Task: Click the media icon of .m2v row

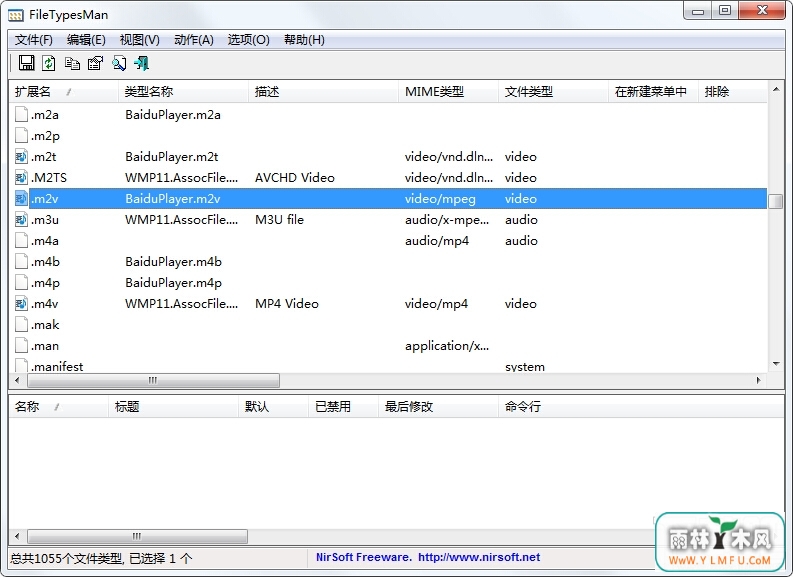Action: coord(21,199)
